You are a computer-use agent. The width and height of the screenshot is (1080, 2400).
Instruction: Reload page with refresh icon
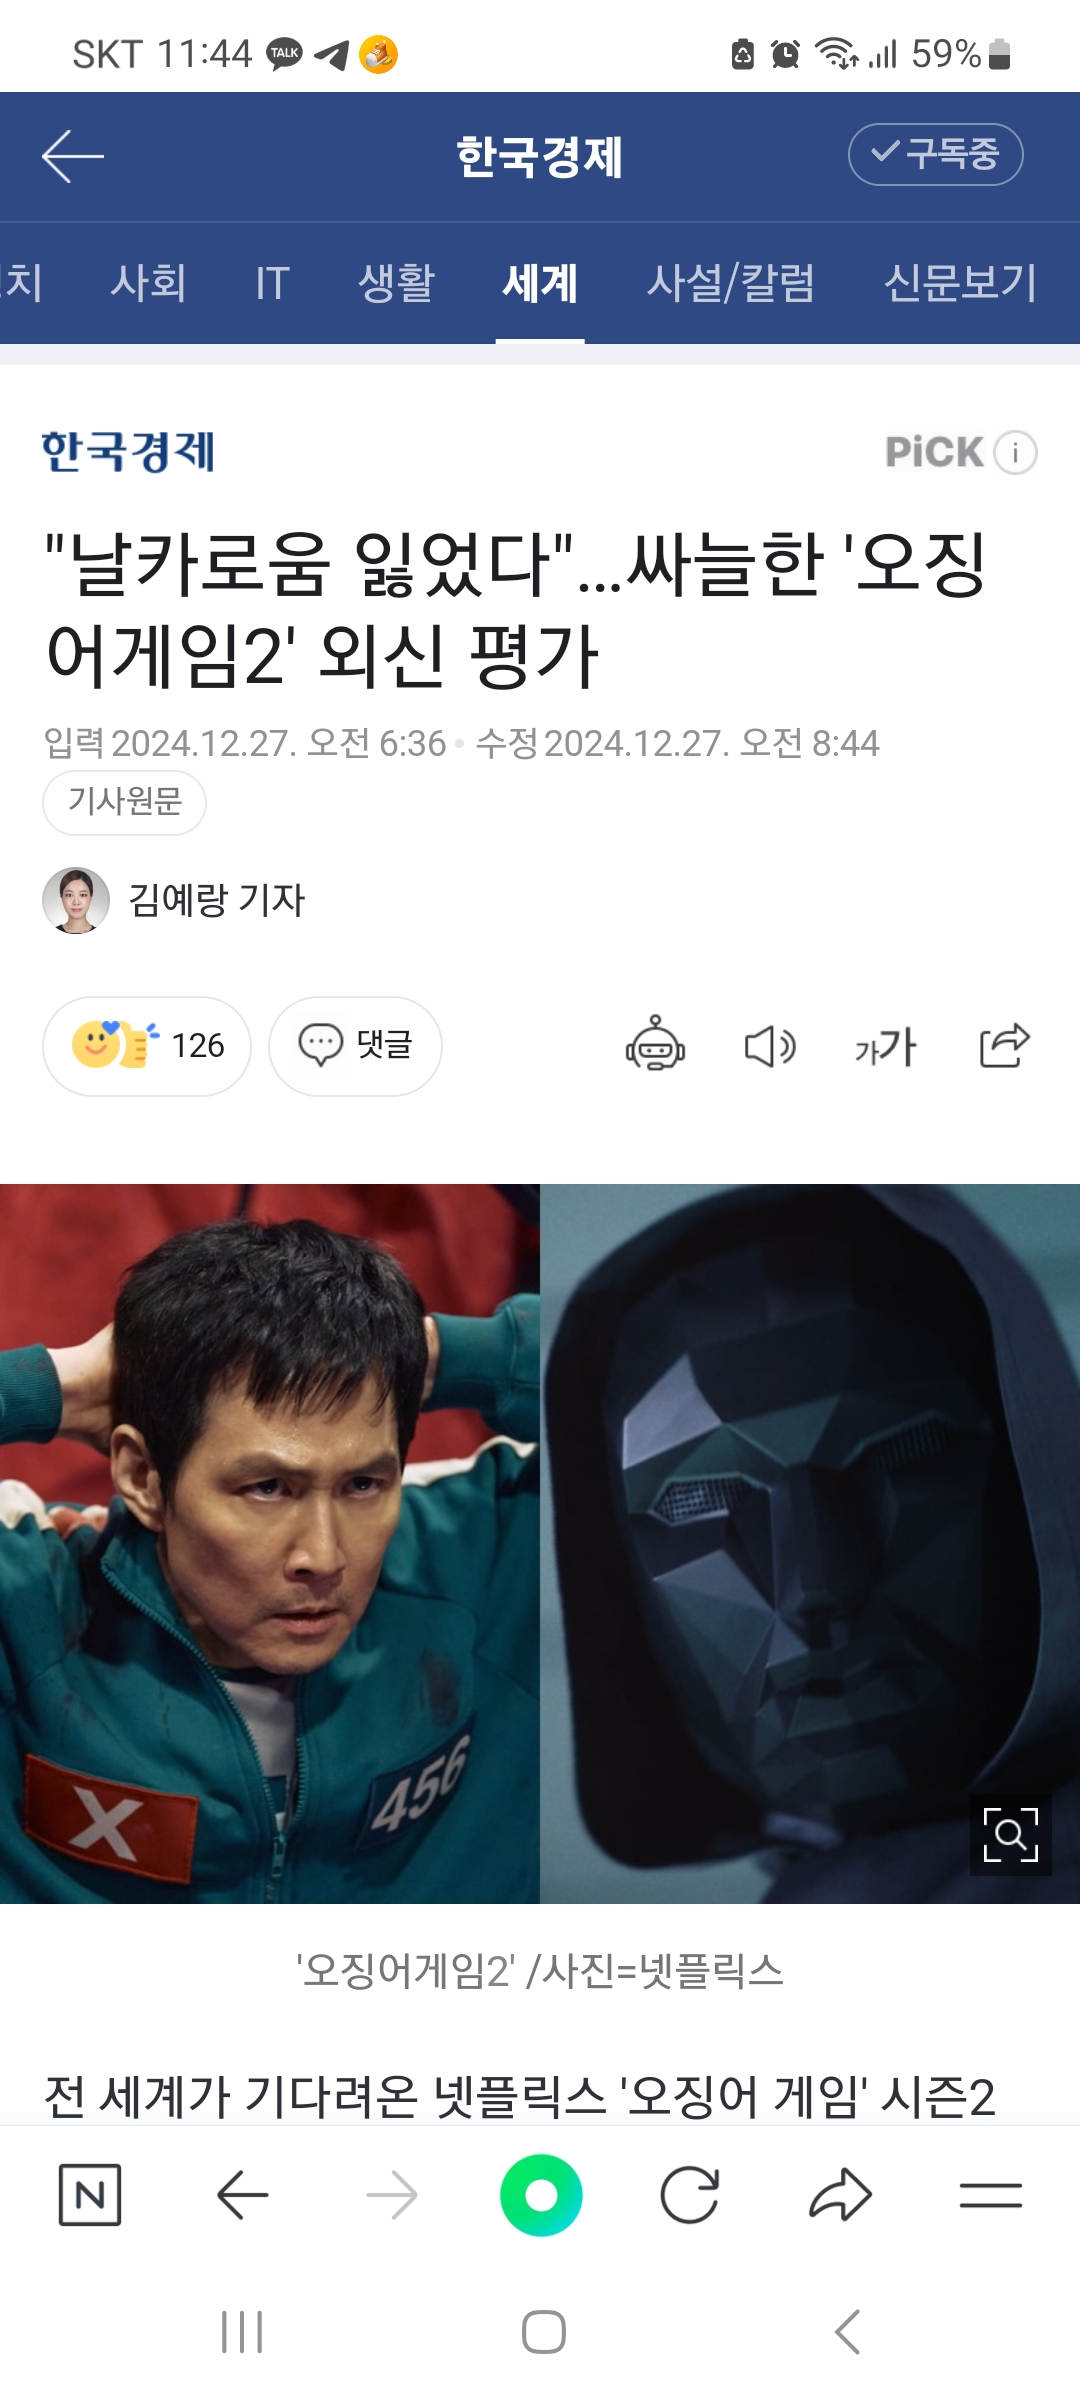point(690,2195)
